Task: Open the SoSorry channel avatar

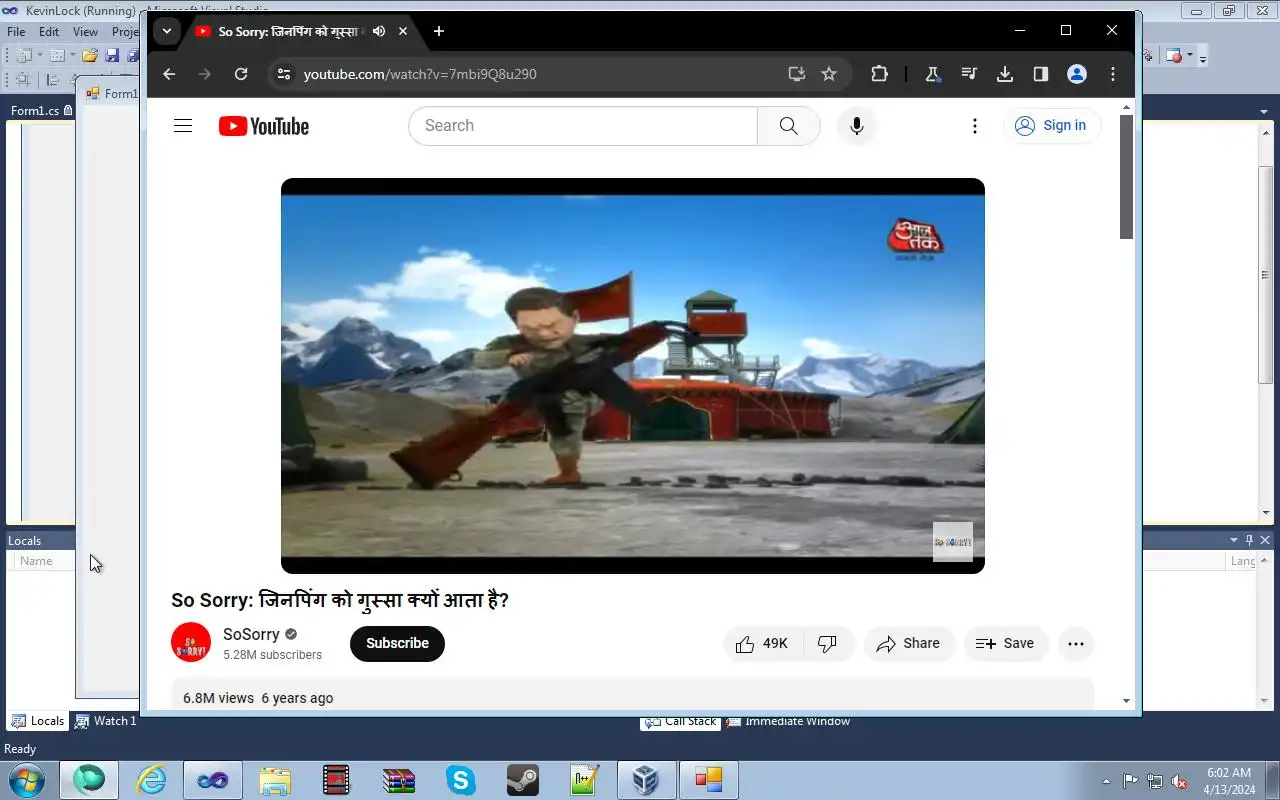Action: click(x=191, y=643)
